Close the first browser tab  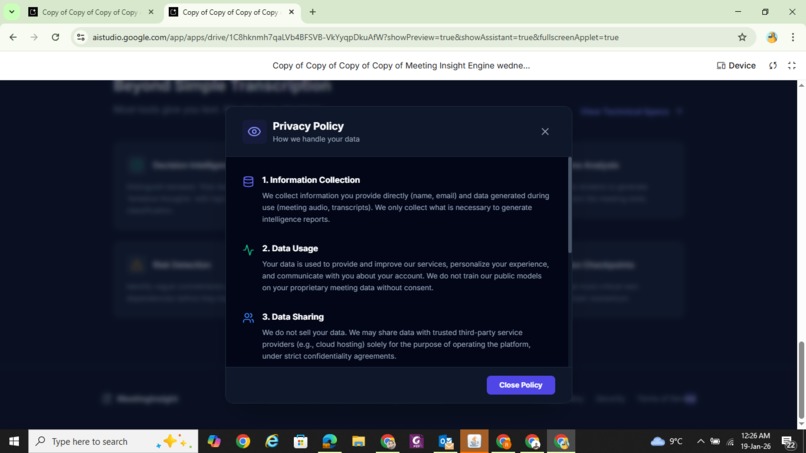click(x=151, y=12)
